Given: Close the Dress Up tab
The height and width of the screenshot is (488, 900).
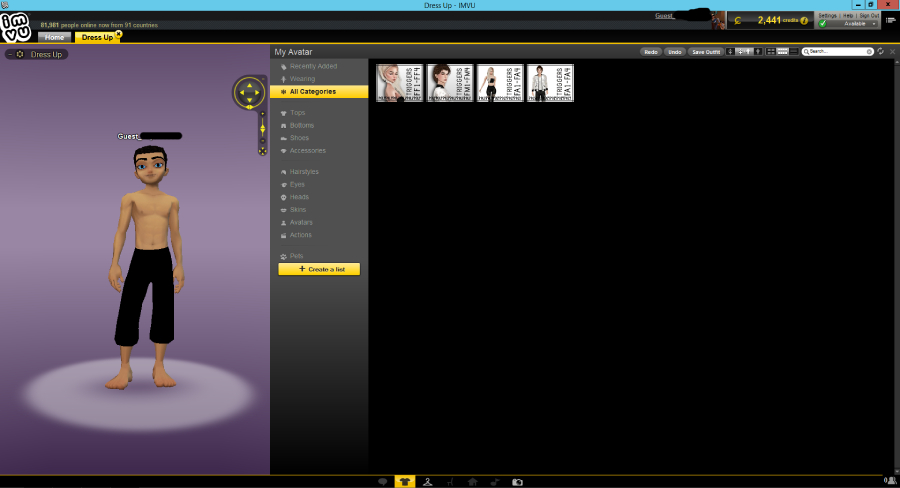Looking at the screenshot, I should [x=119, y=34].
